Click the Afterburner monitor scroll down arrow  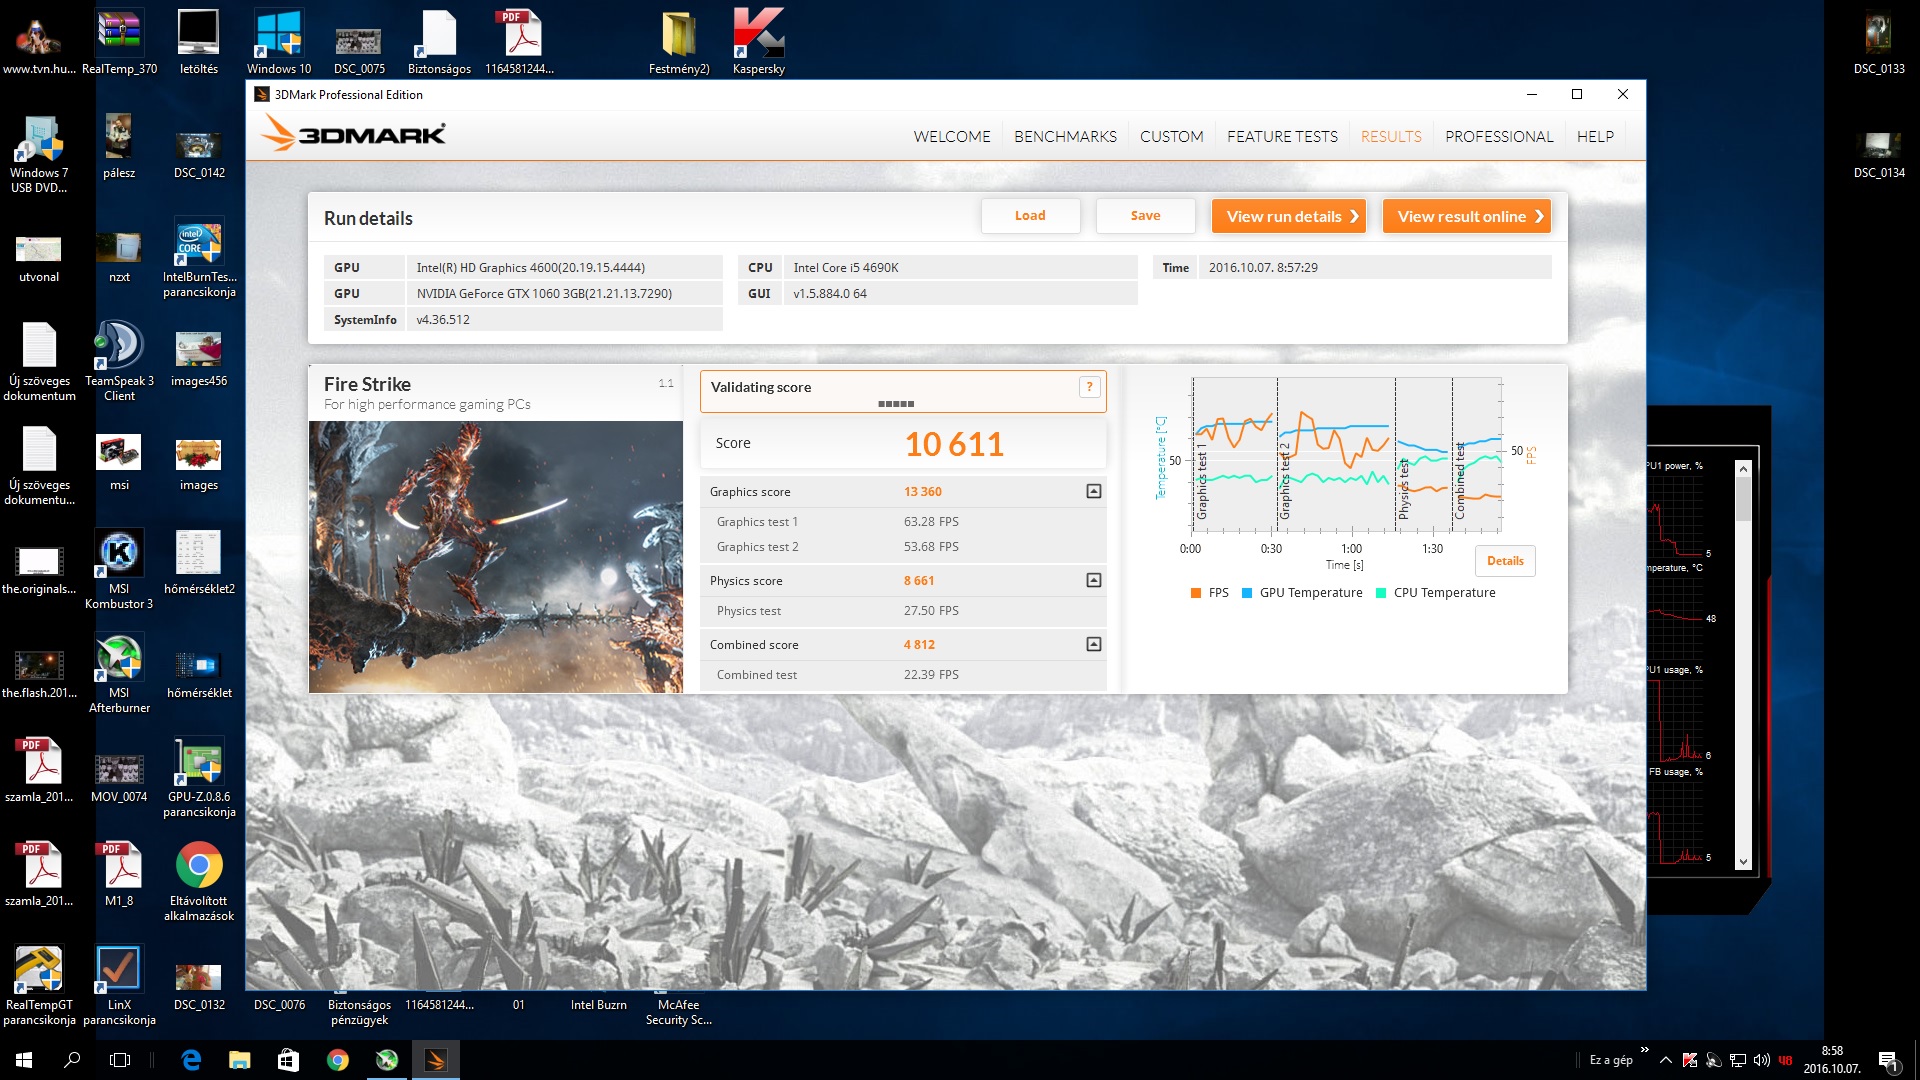(1743, 862)
